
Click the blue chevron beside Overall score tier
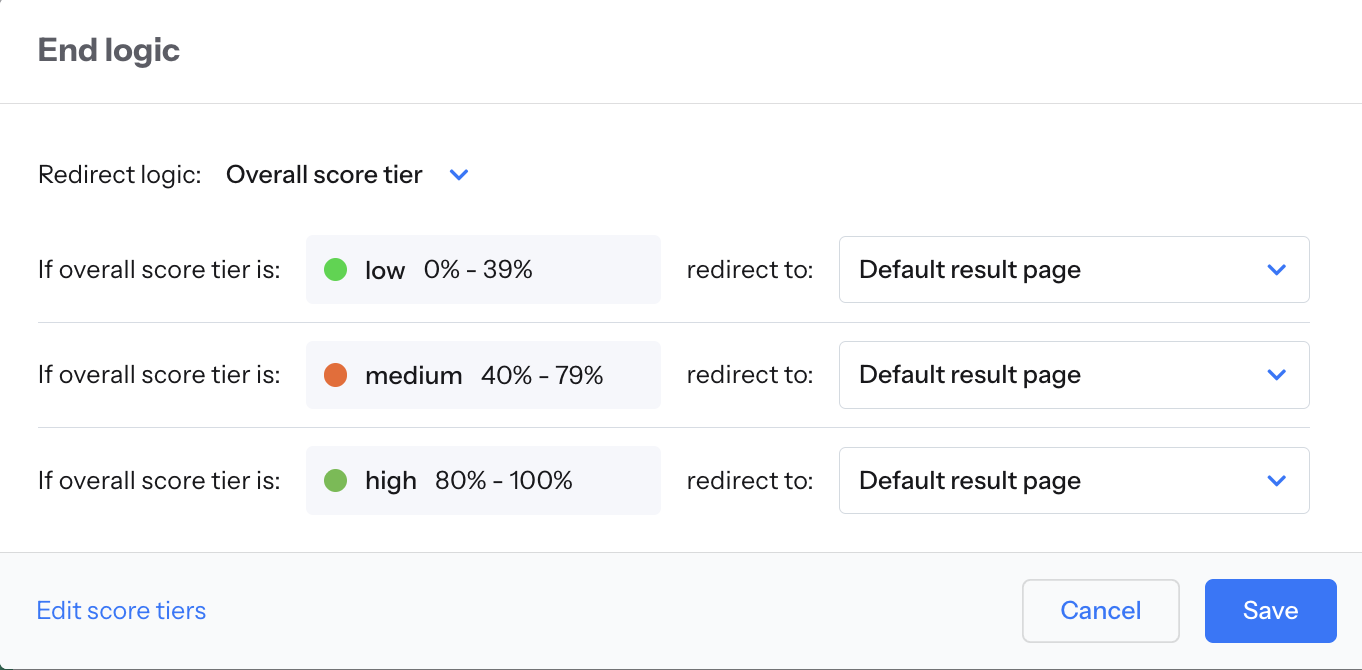459,175
